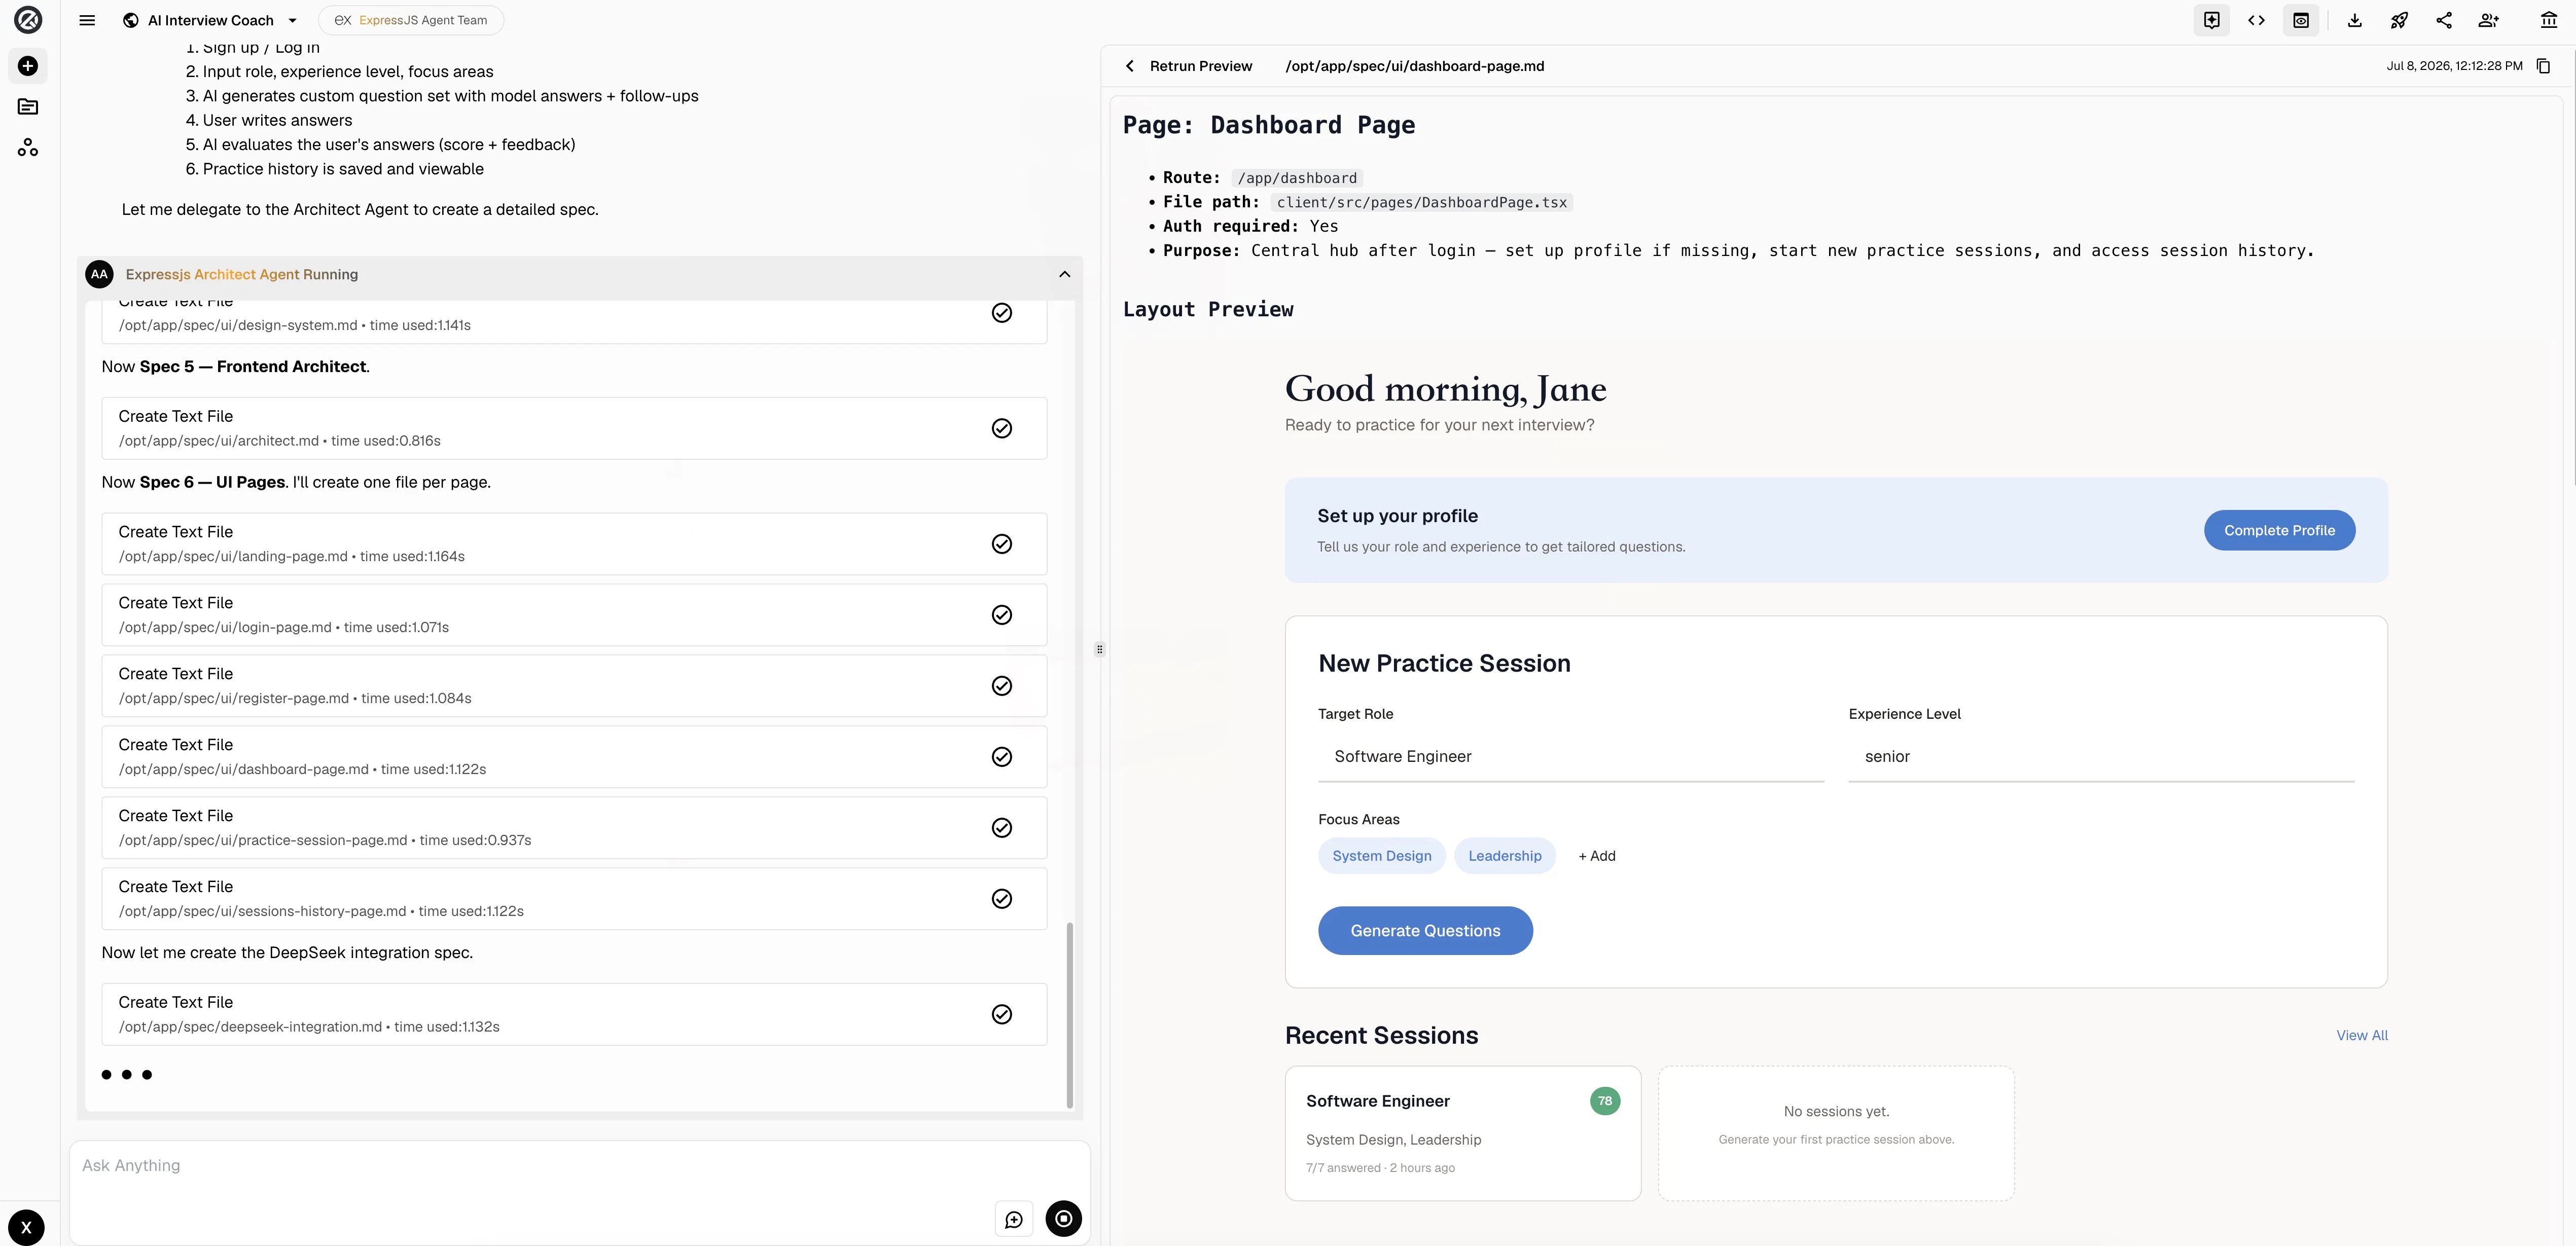Click the check icon for dashboard-page.md
The height and width of the screenshot is (1246, 2576).
click(1001, 757)
